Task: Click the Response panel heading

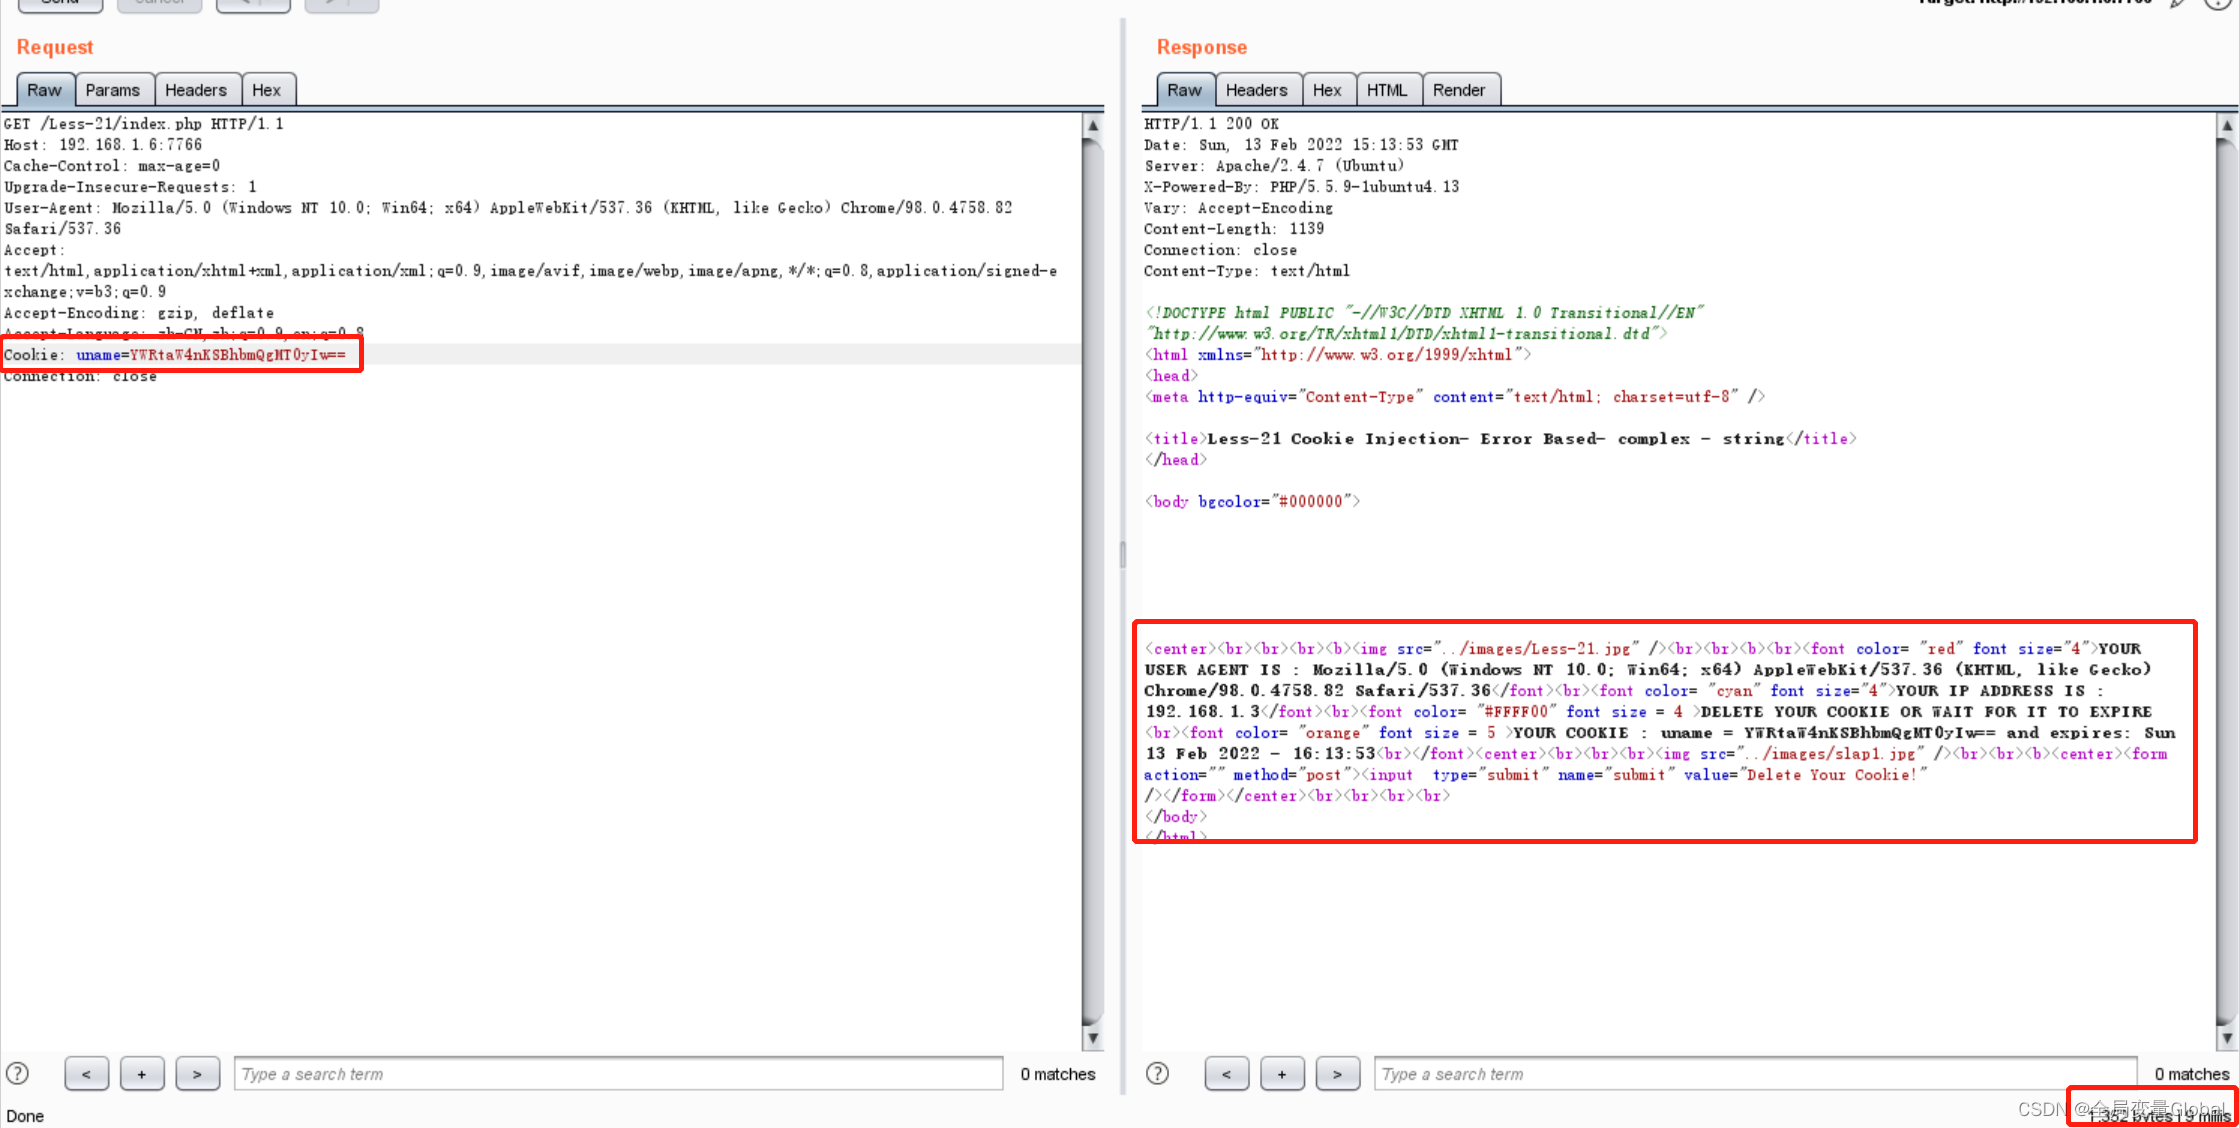Action: 1202,47
